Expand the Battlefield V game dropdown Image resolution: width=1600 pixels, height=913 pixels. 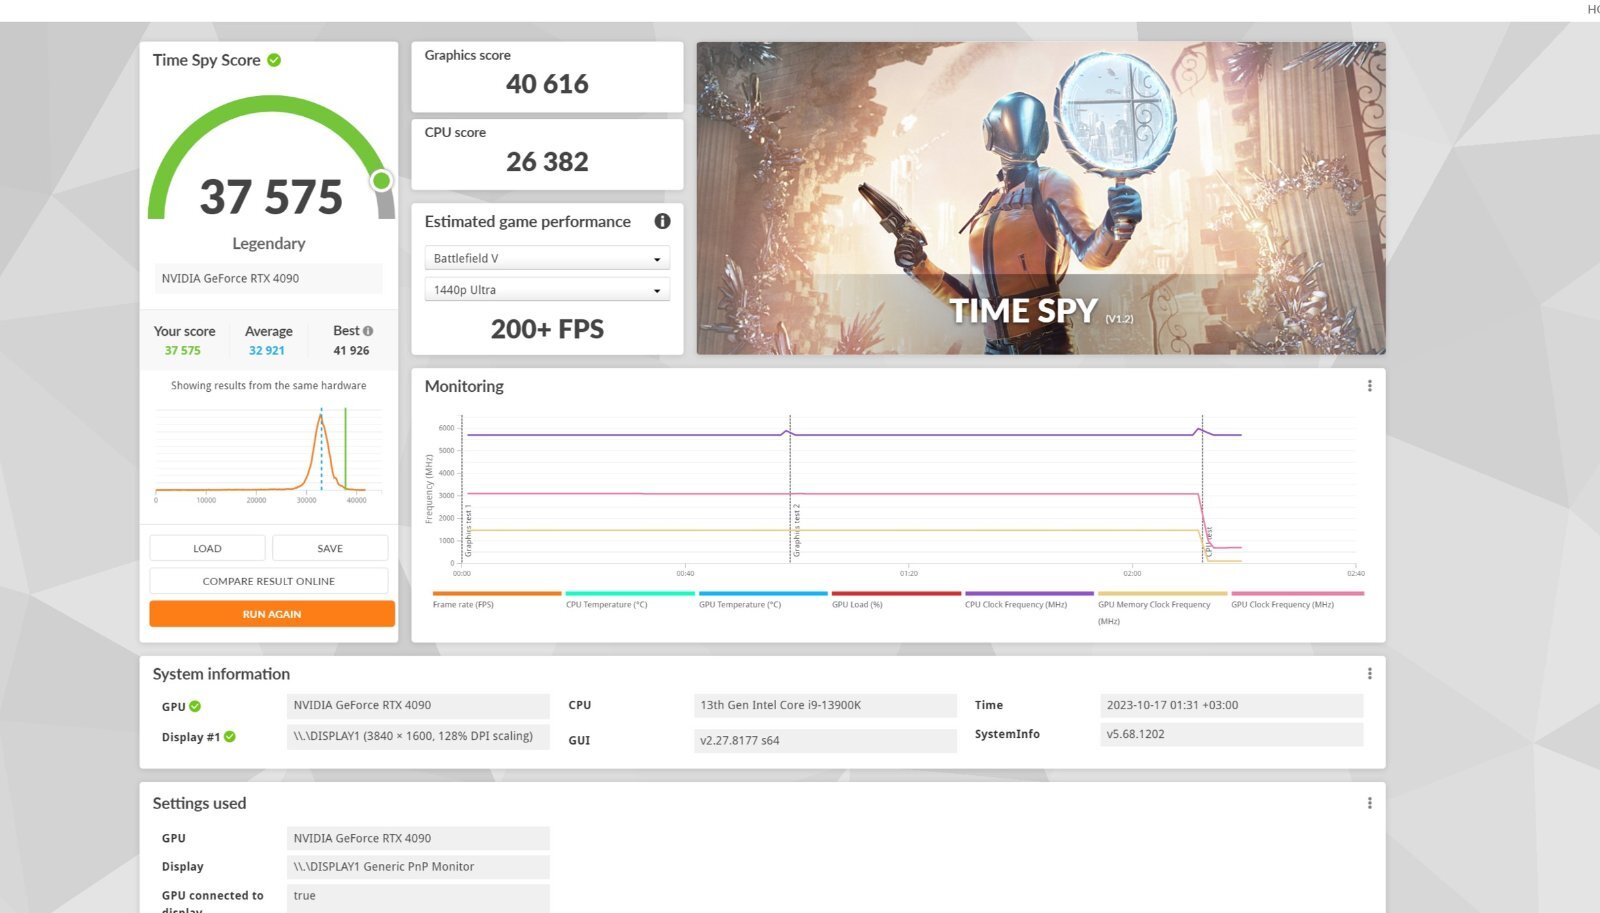[547, 258]
